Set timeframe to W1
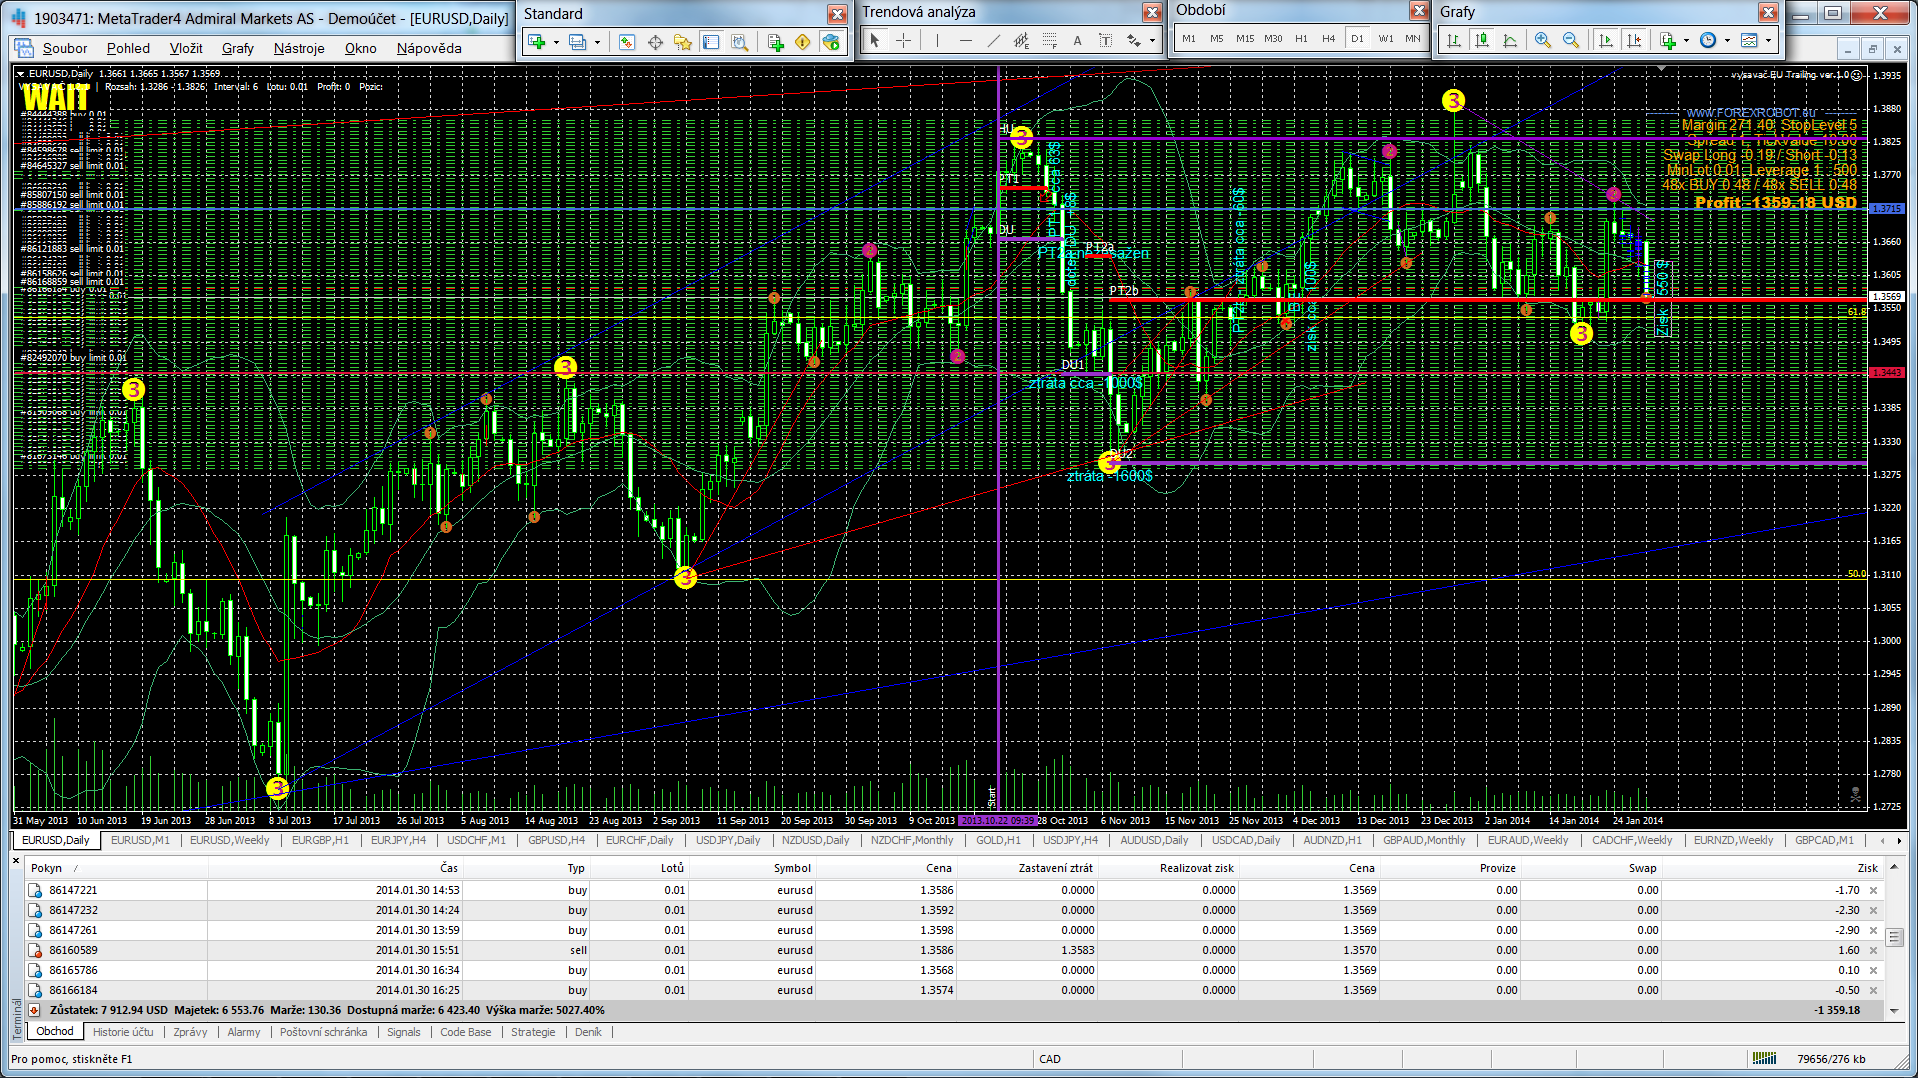Image resolution: width=1918 pixels, height=1078 pixels. coord(1385,39)
